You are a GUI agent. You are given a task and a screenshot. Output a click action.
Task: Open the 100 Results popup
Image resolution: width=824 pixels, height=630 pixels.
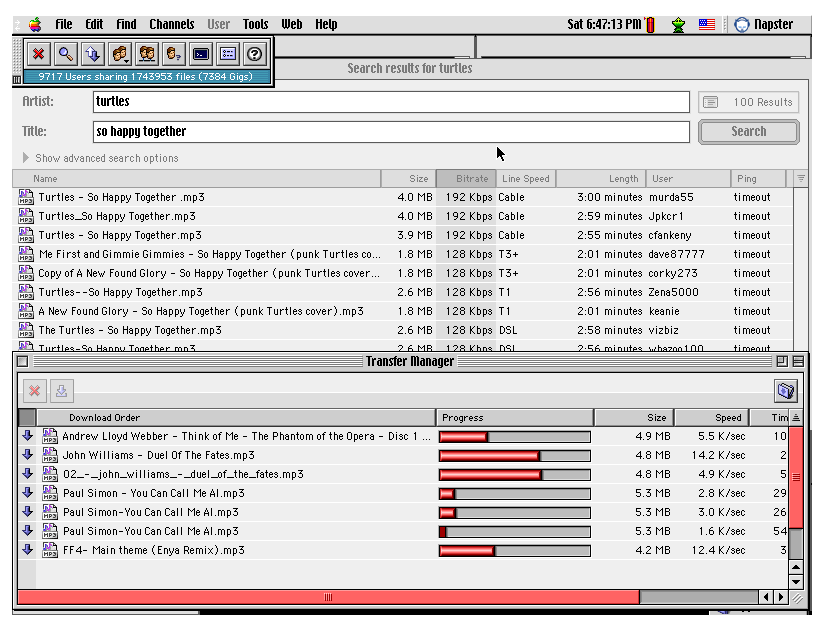pos(749,102)
